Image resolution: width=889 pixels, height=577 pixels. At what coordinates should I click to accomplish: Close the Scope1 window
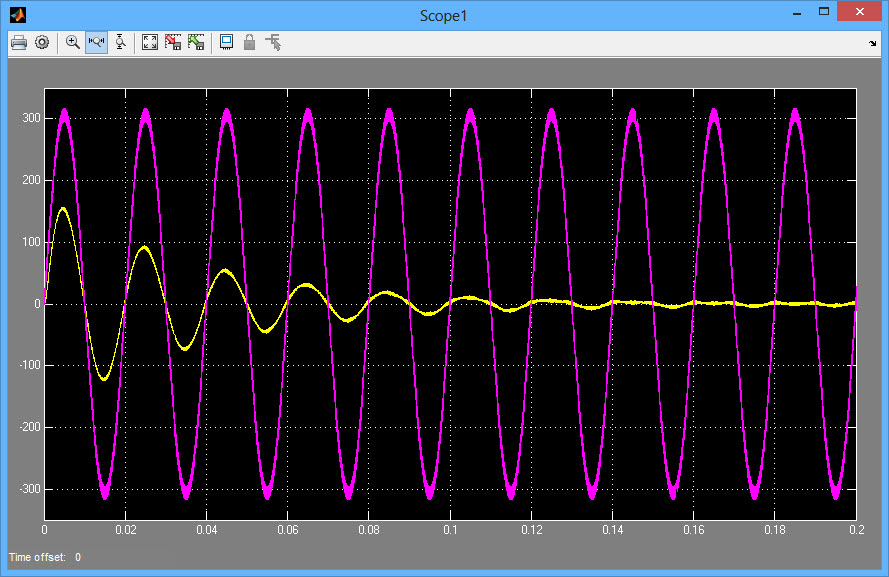coord(860,12)
